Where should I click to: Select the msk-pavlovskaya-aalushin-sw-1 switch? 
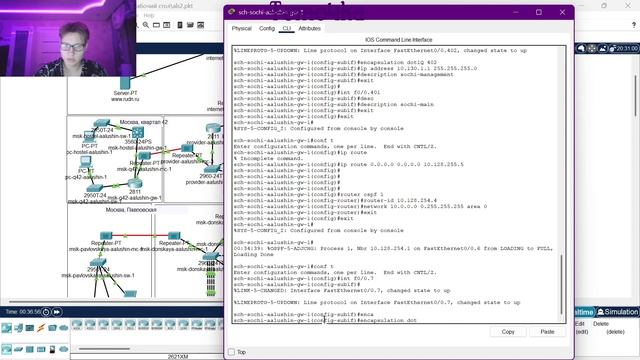click(x=98, y=262)
